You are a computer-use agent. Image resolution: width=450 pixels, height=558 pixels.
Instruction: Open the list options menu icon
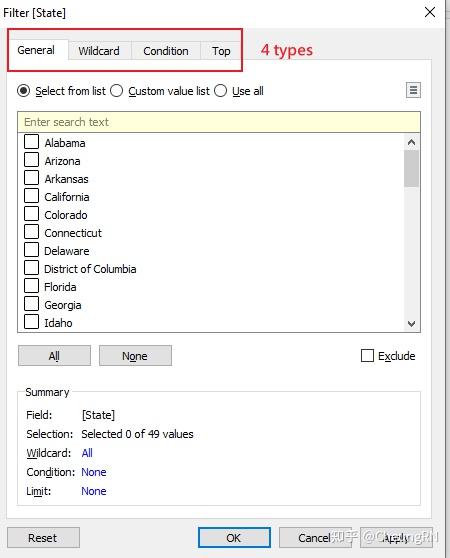click(413, 90)
